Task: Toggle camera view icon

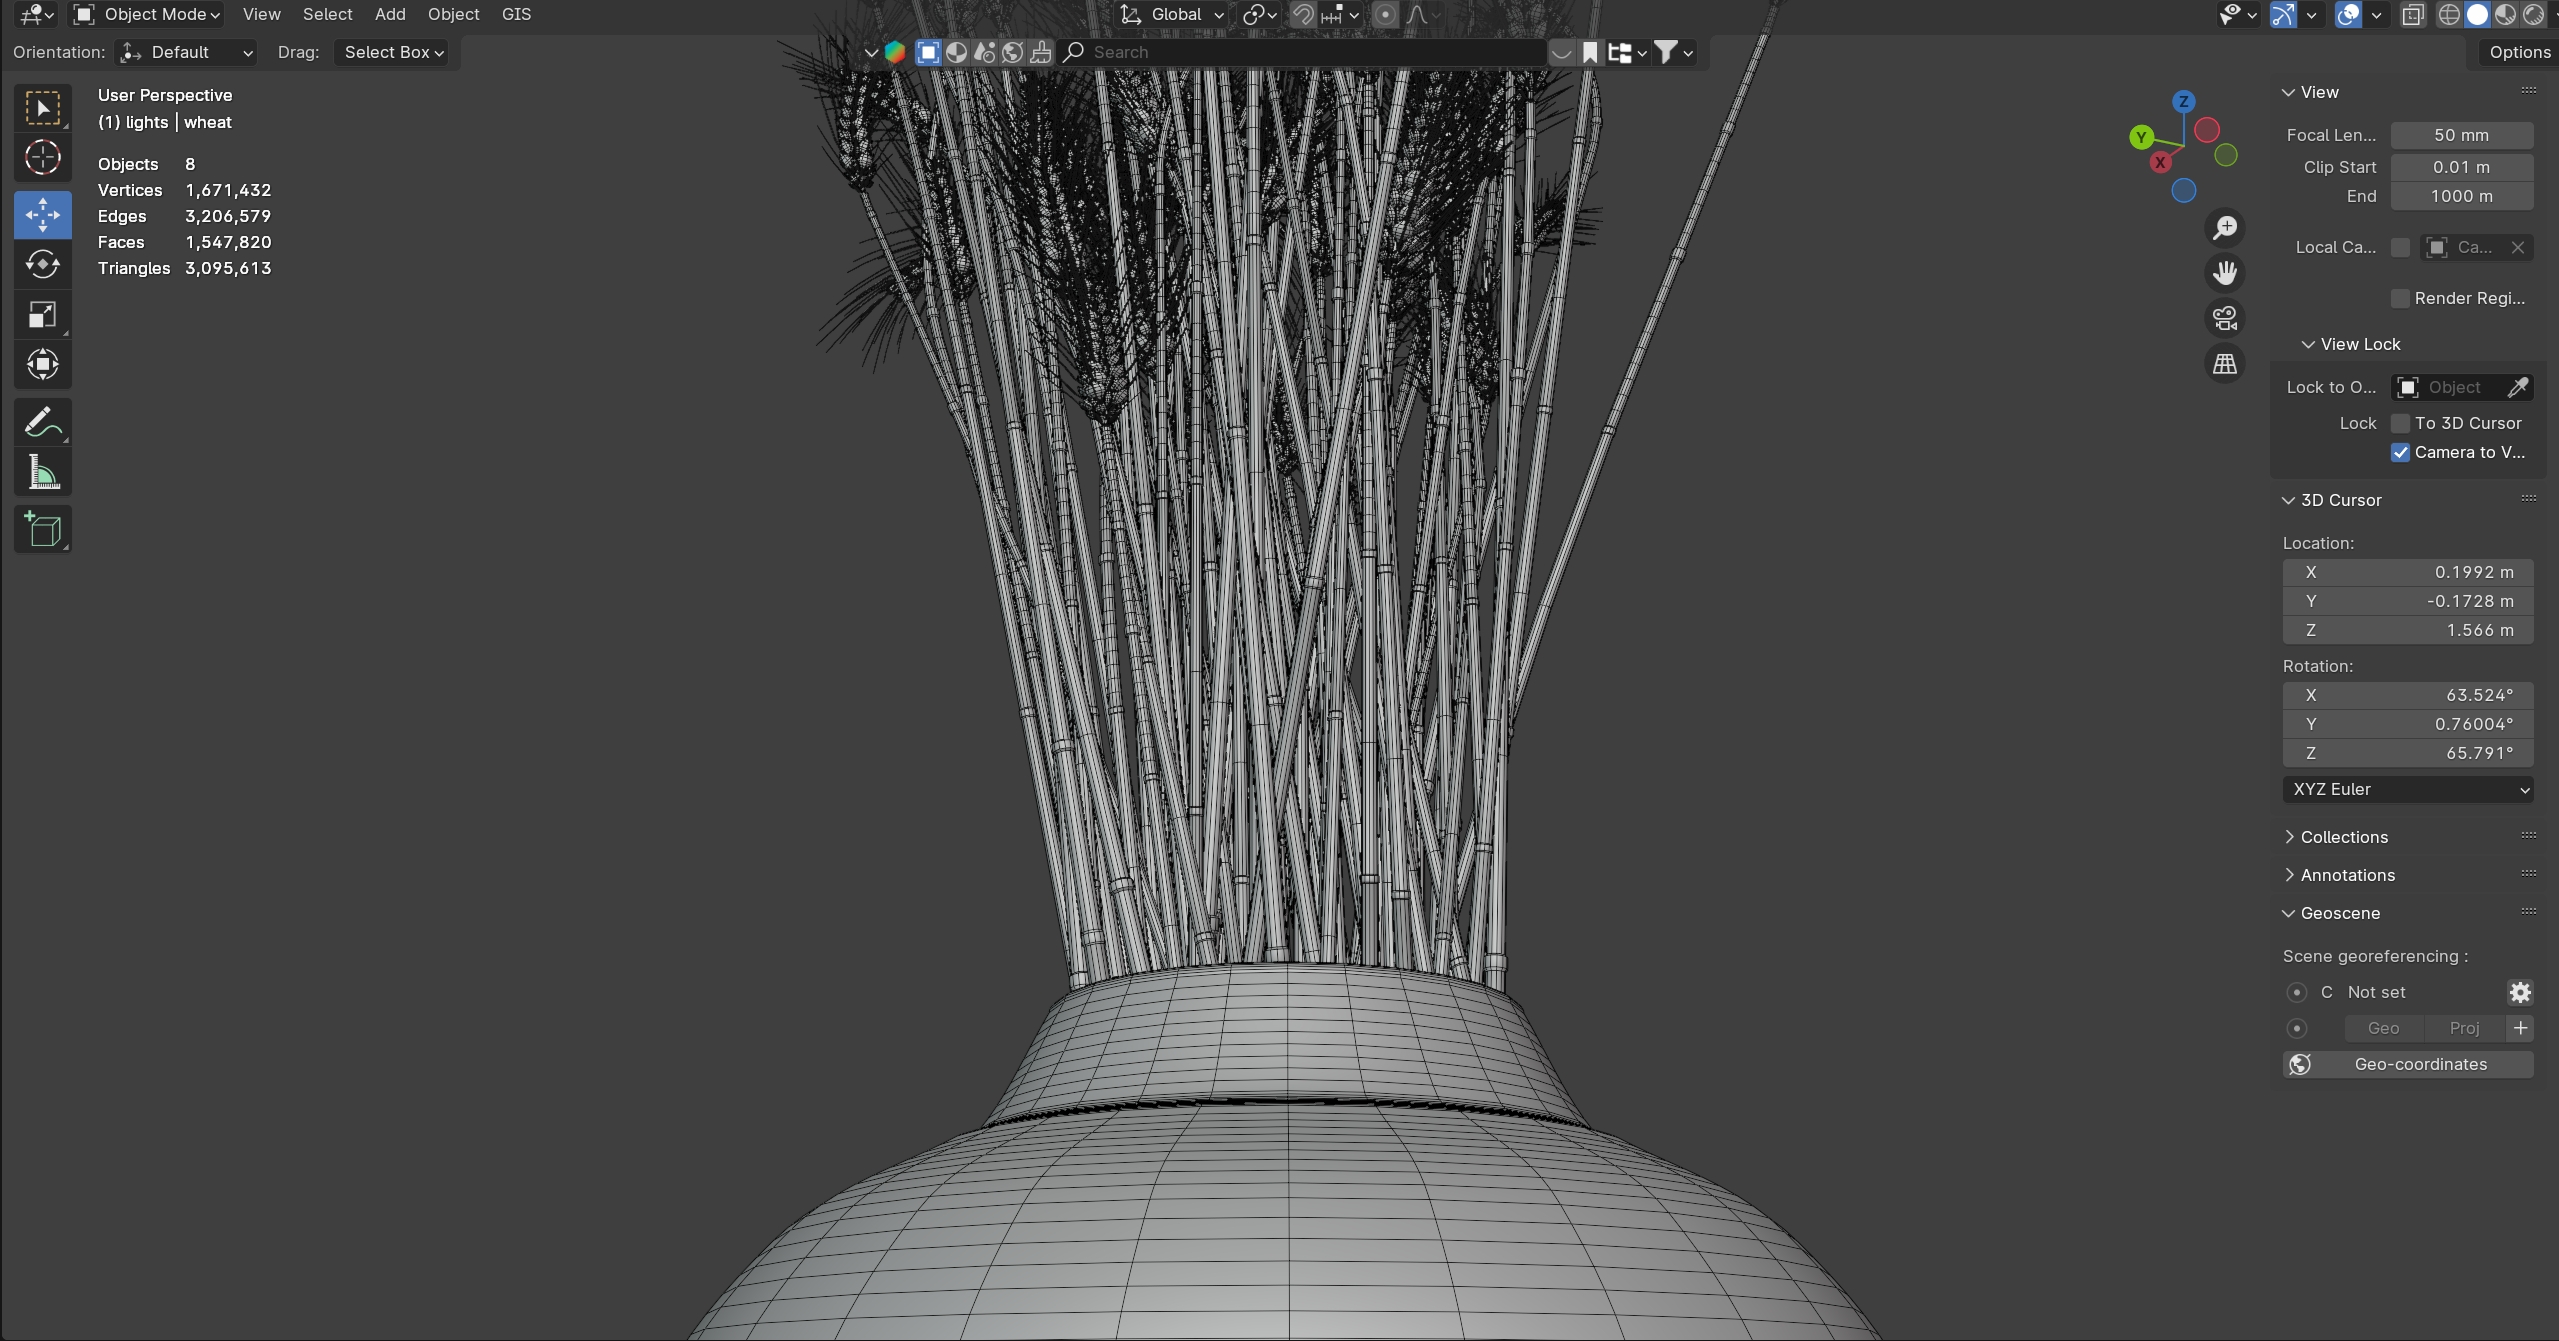Action: tap(2225, 319)
